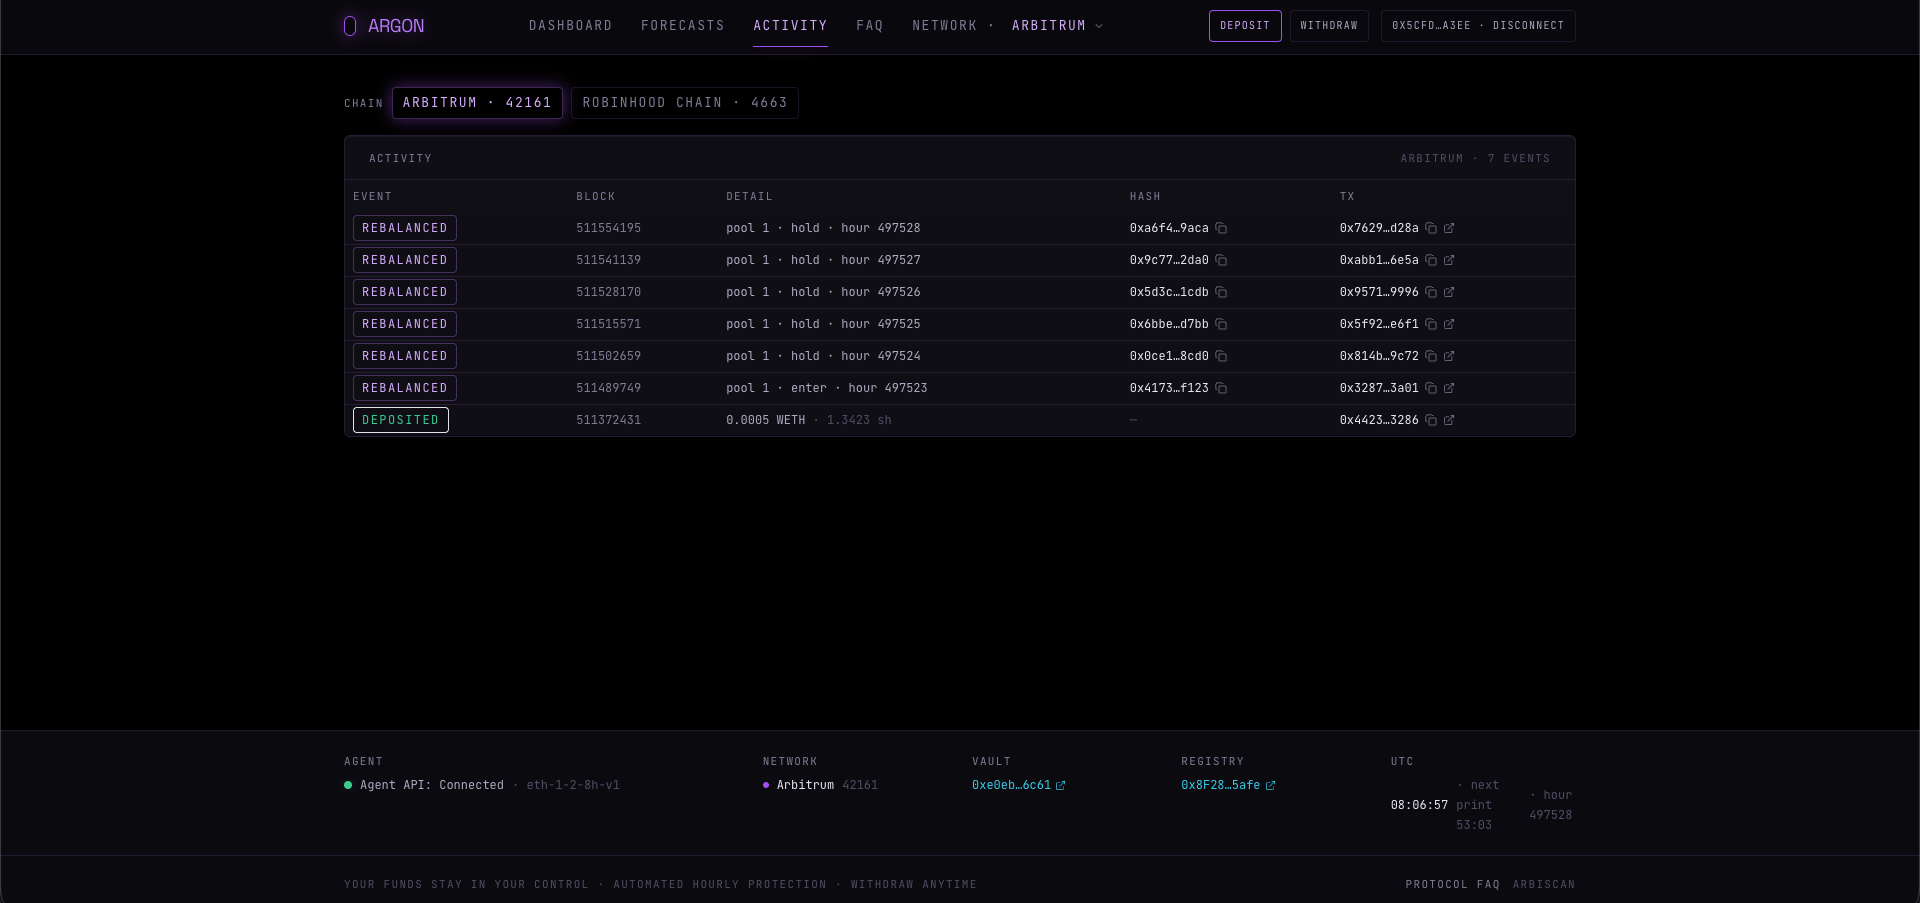
Task: Copy deposit tx 0x4423…3286
Action: (x=1431, y=420)
